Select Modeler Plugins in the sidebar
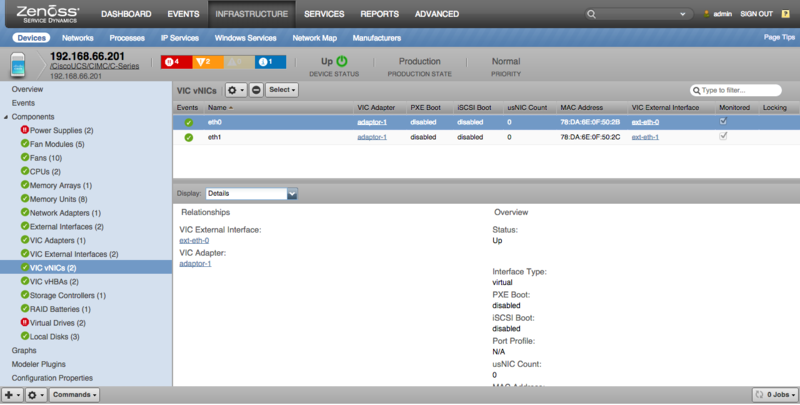The width and height of the screenshot is (800, 405). [x=39, y=364]
